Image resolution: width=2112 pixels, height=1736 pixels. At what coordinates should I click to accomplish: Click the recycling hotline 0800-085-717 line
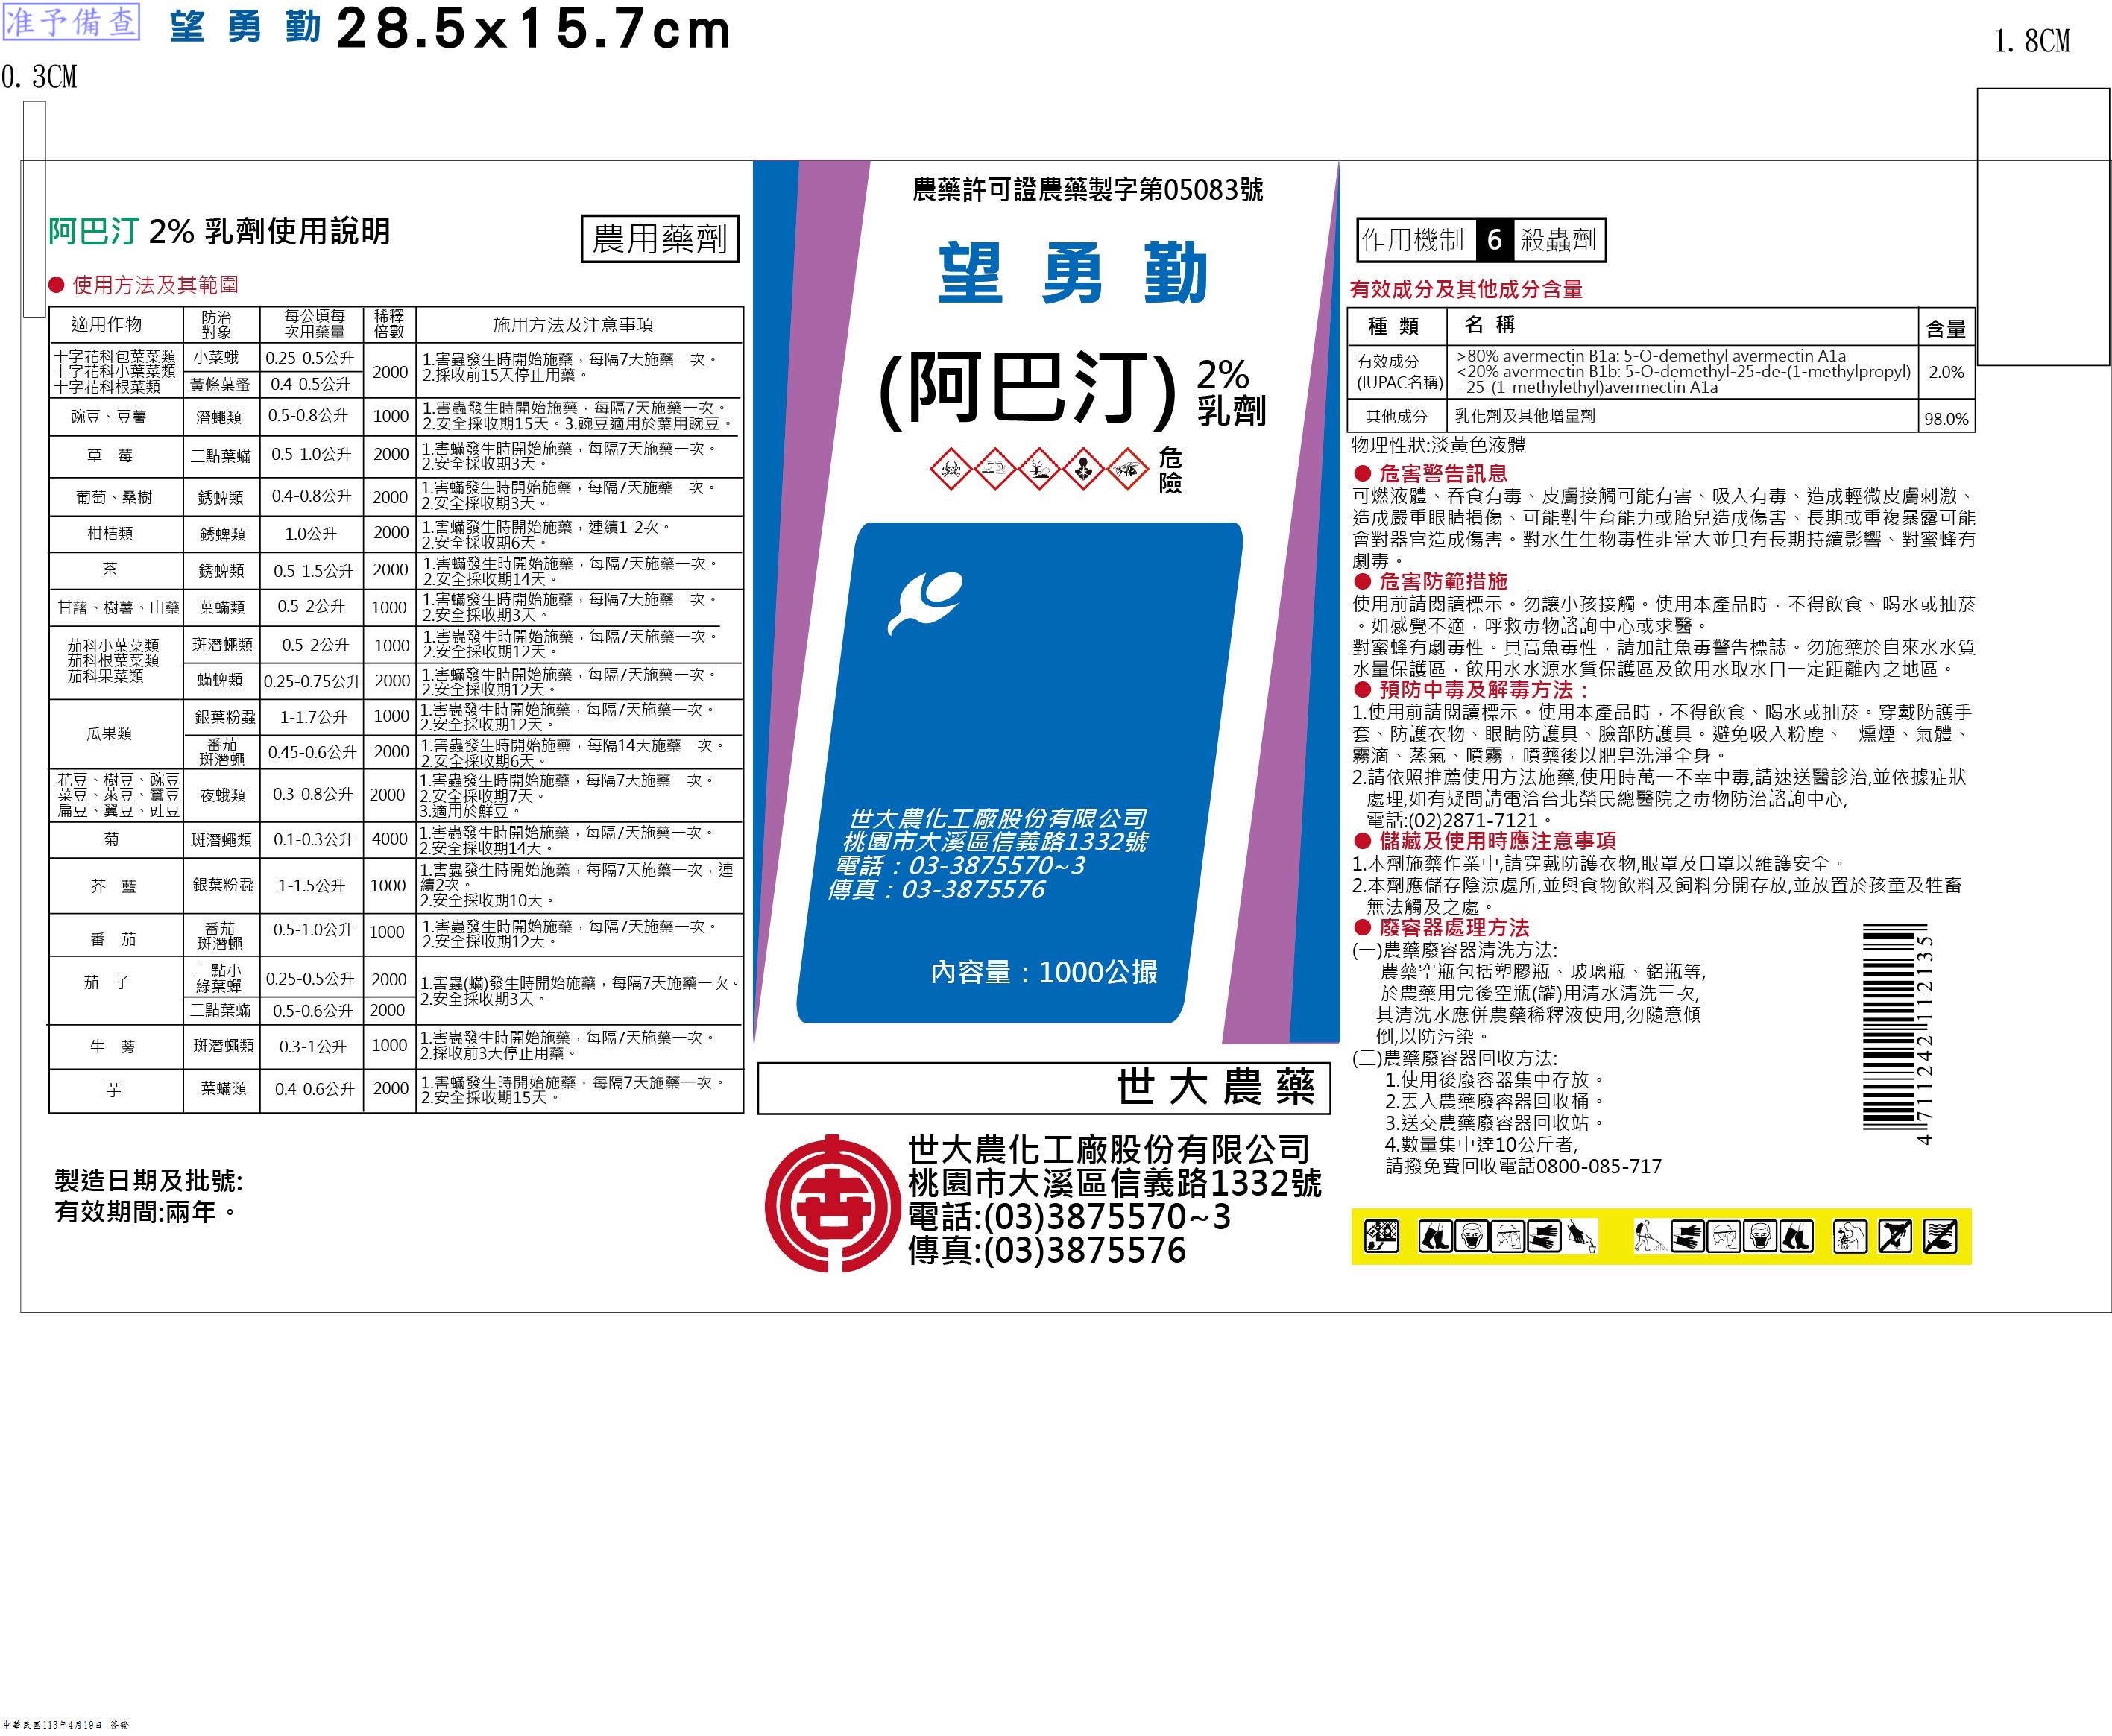tap(1523, 1166)
